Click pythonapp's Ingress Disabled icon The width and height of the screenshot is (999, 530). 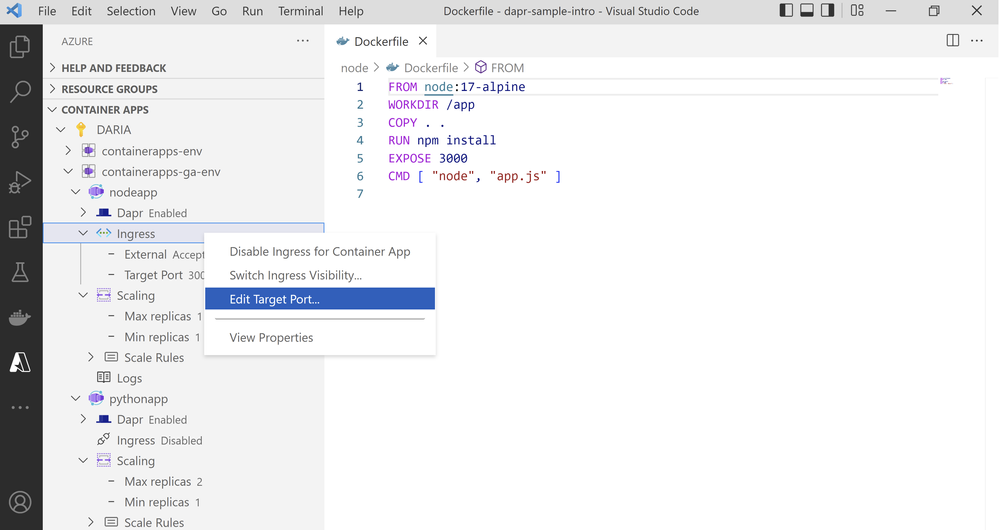[x=103, y=440]
